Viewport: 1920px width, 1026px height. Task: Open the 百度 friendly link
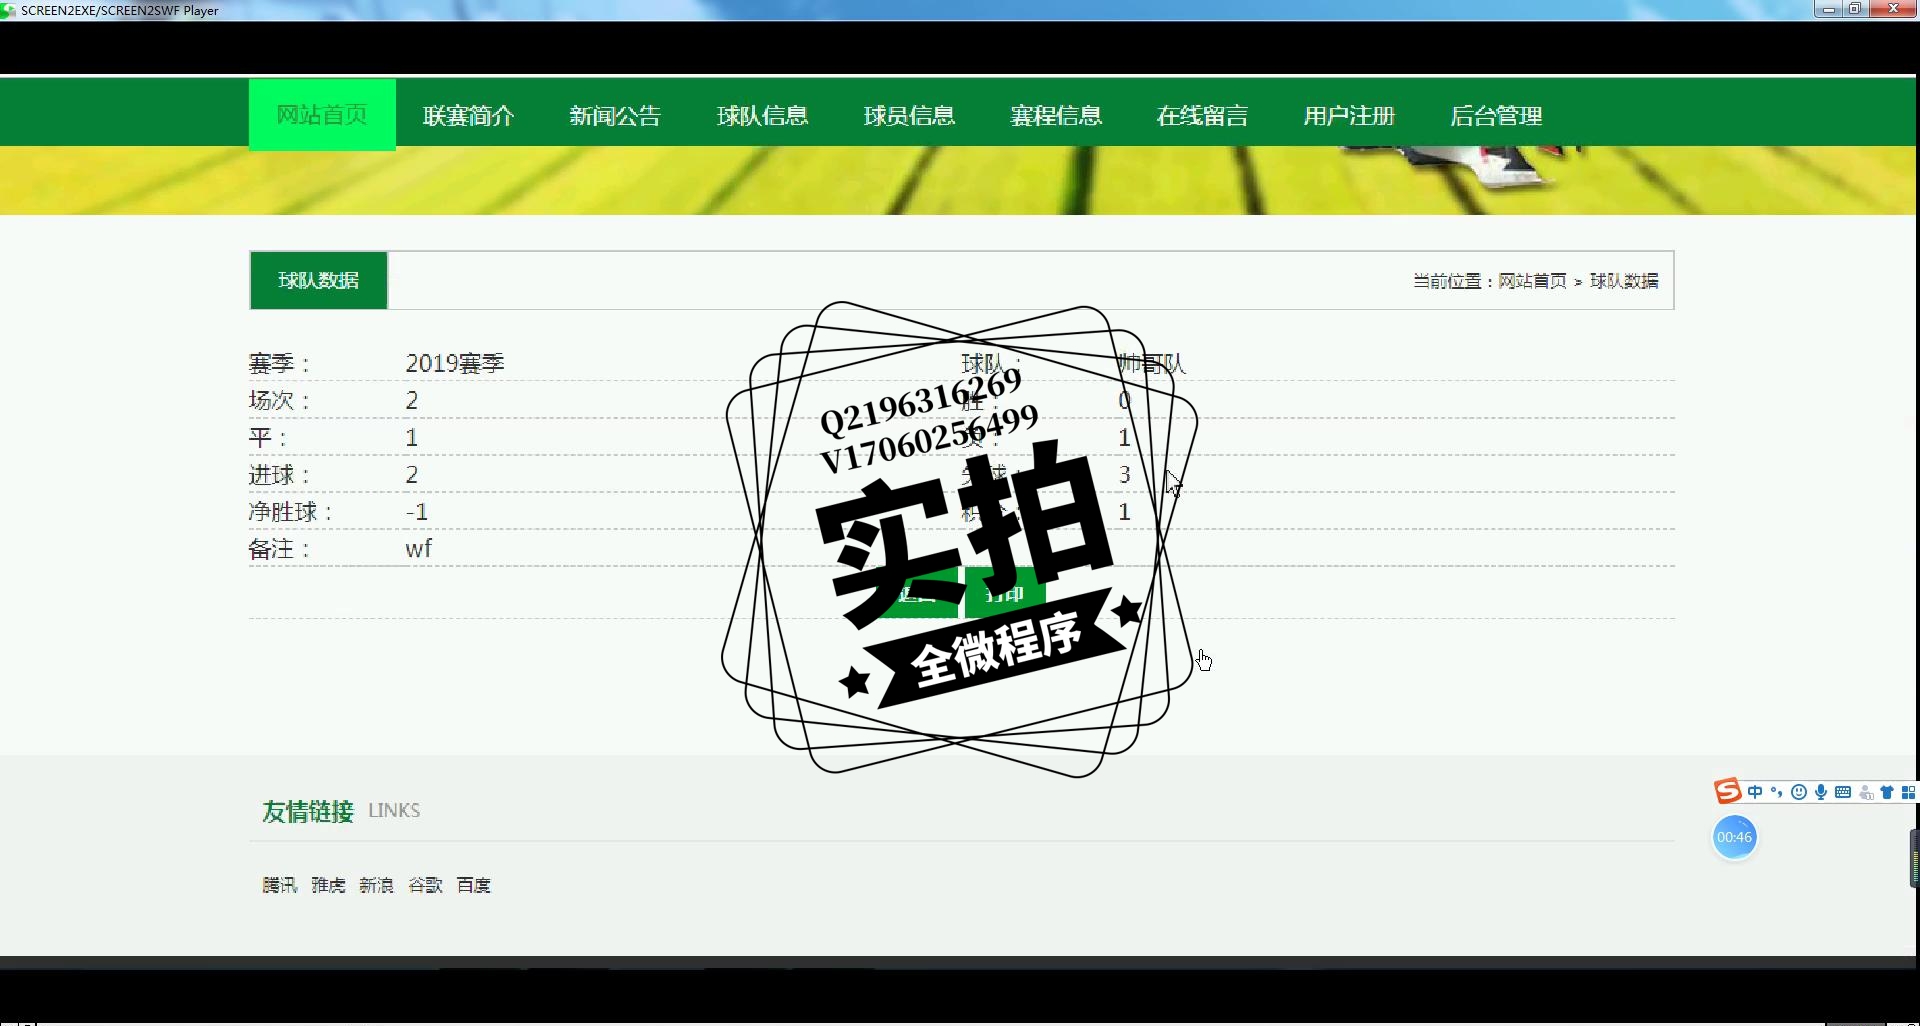(474, 885)
